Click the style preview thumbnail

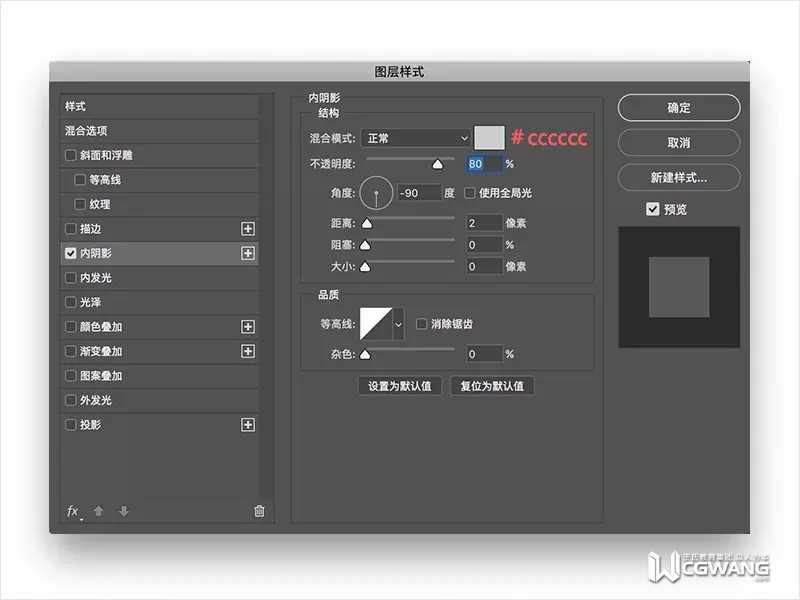pos(679,287)
